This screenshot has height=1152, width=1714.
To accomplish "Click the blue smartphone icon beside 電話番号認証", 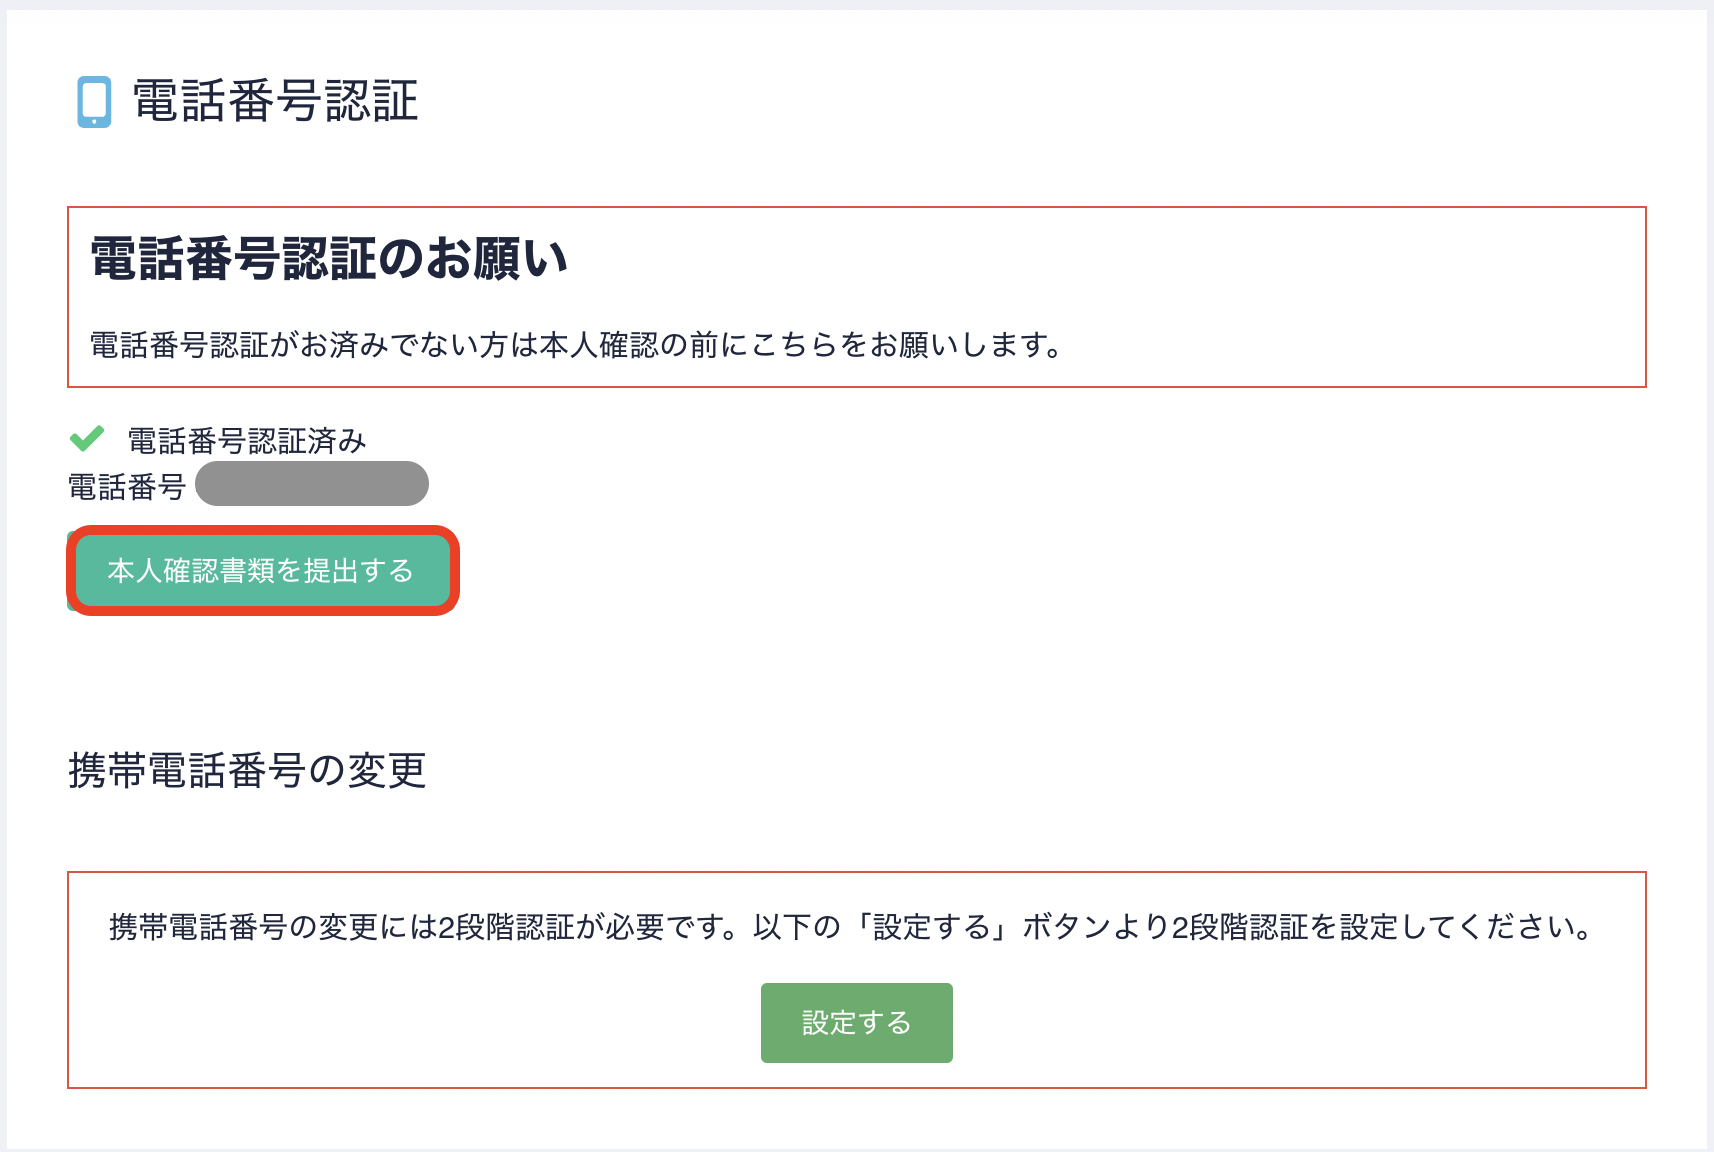I will point(94,102).
